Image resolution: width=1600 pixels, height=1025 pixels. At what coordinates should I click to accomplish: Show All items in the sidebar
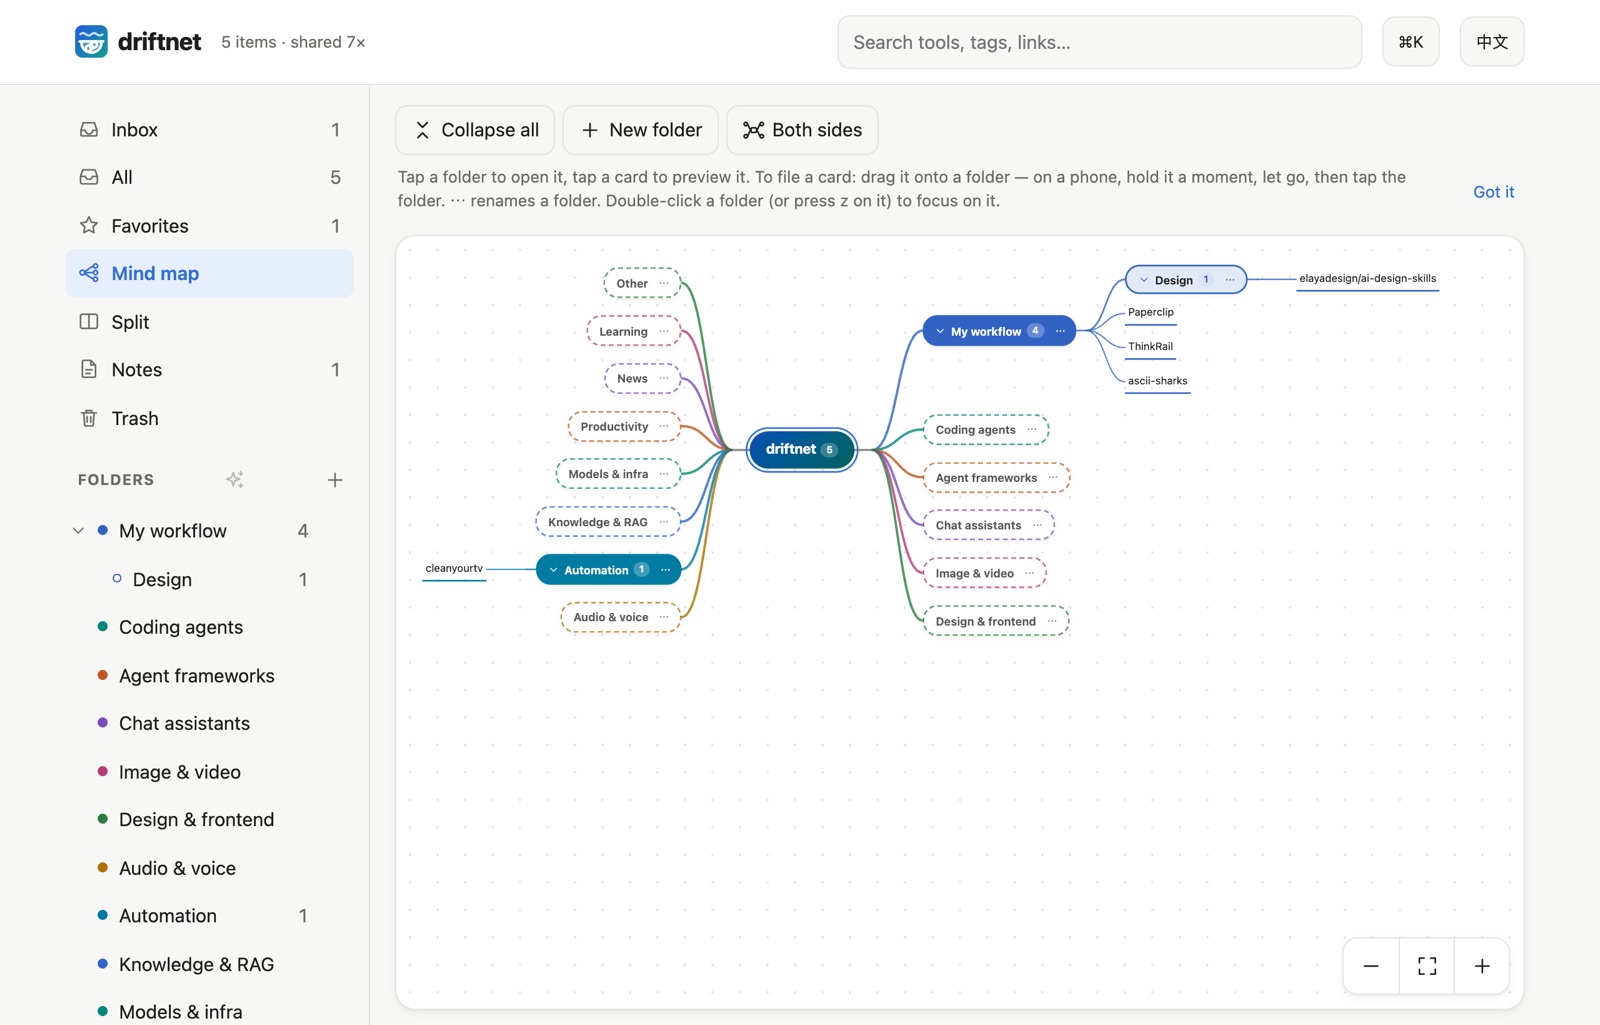210,177
